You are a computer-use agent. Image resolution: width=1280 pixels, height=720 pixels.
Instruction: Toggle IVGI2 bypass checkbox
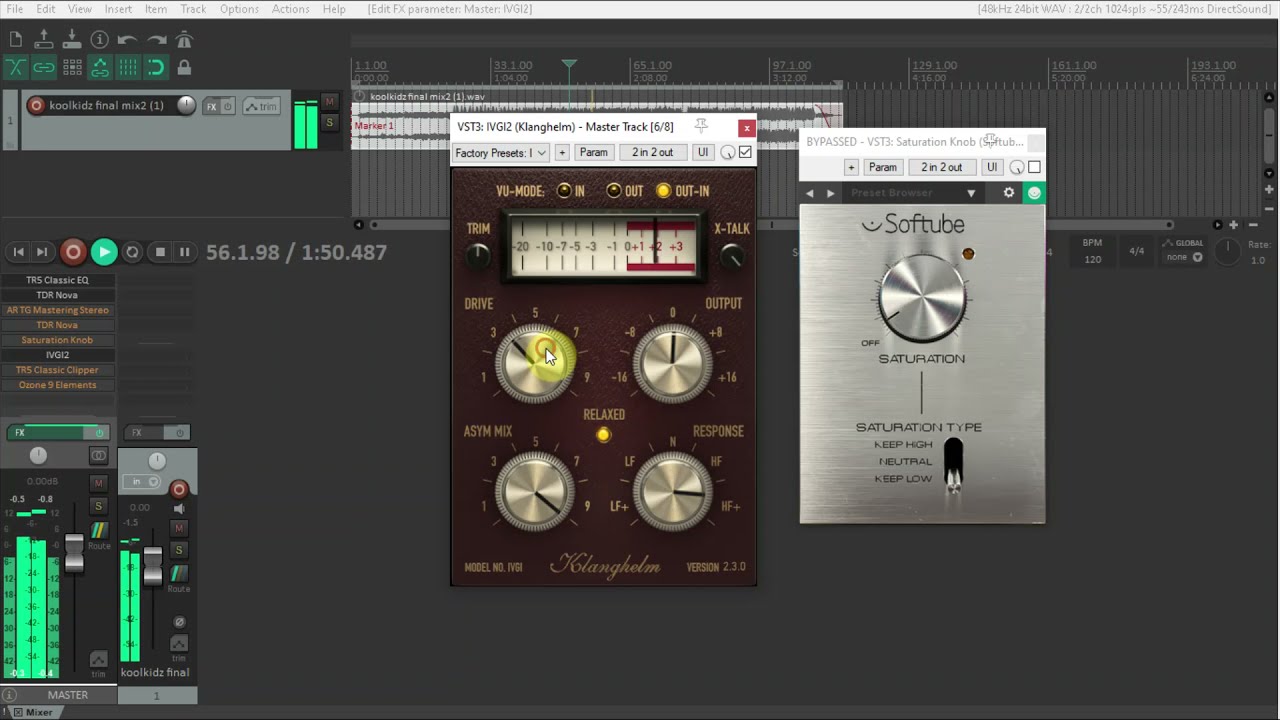(745, 153)
